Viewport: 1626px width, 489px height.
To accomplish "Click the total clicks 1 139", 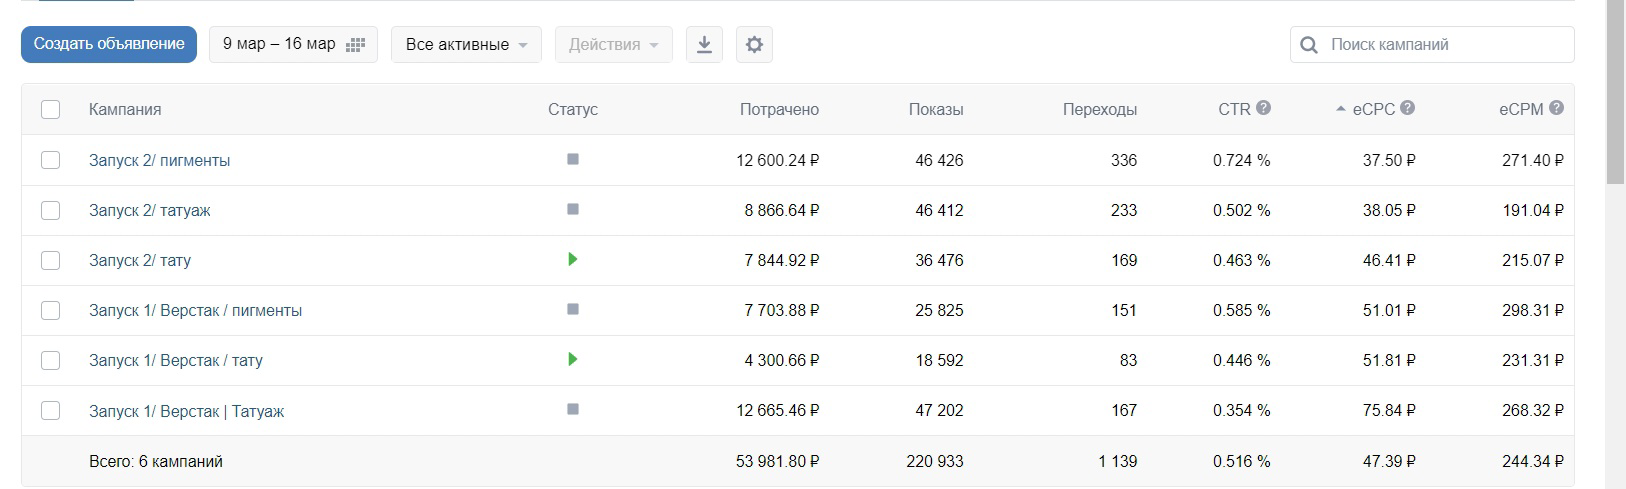I will pyautogui.click(x=1117, y=461).
